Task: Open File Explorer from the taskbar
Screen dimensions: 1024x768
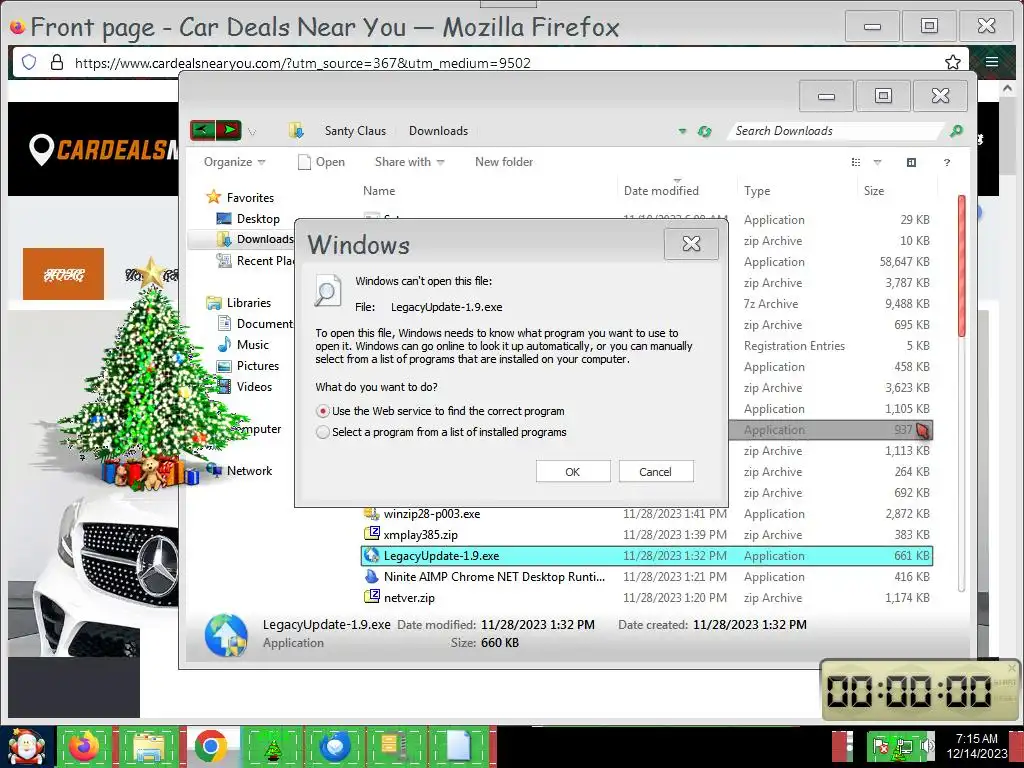Action: [x=148, y=746]
